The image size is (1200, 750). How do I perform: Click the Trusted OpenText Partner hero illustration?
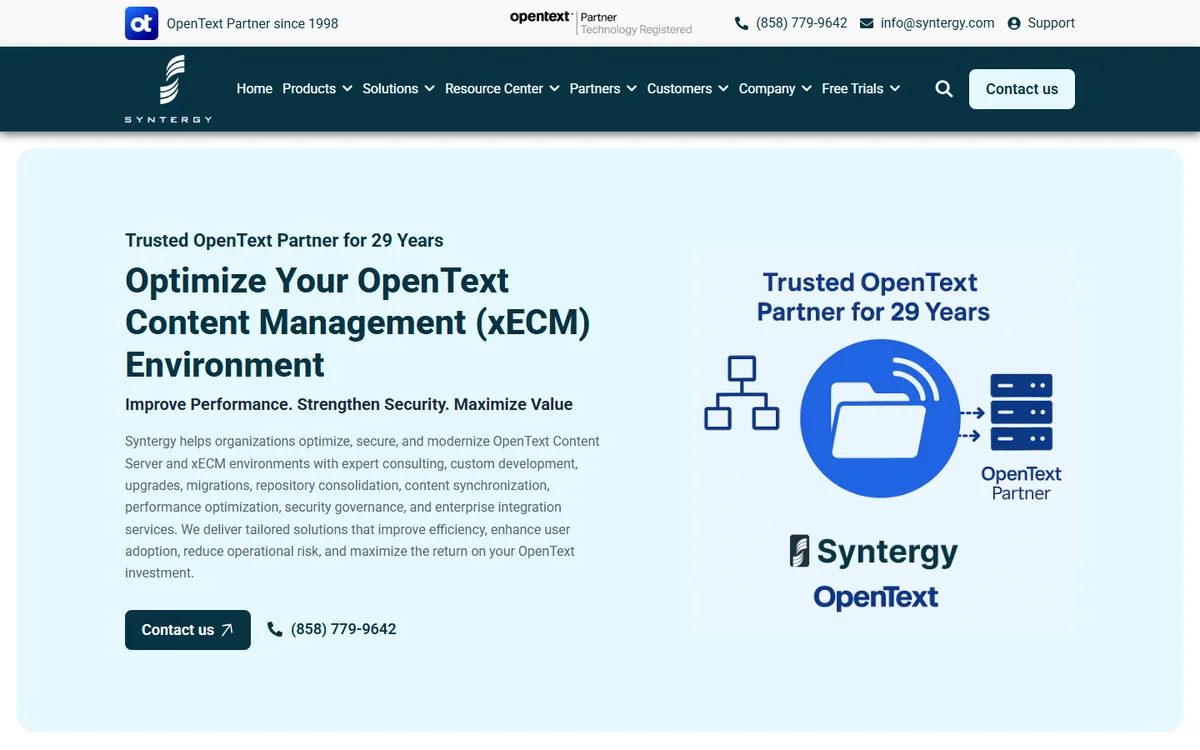point(884,440)
